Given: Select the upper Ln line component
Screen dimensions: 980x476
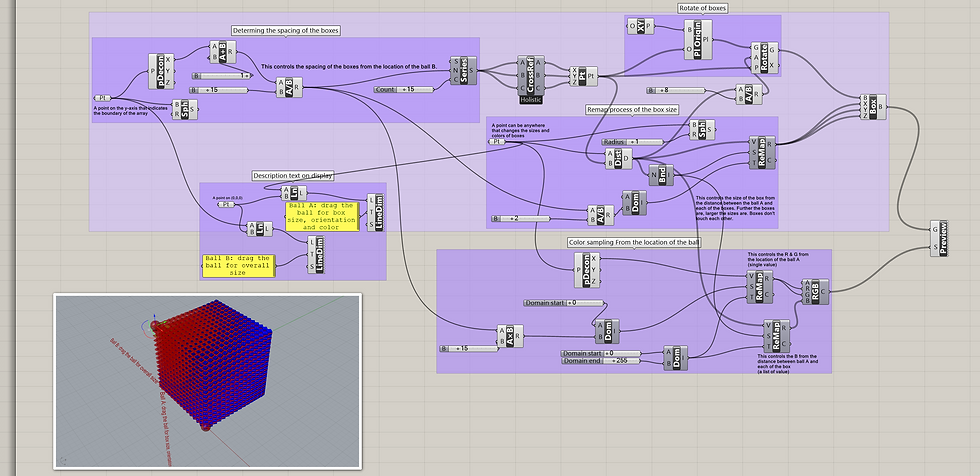Looking at the screenshot, I should tap(292, 194).
